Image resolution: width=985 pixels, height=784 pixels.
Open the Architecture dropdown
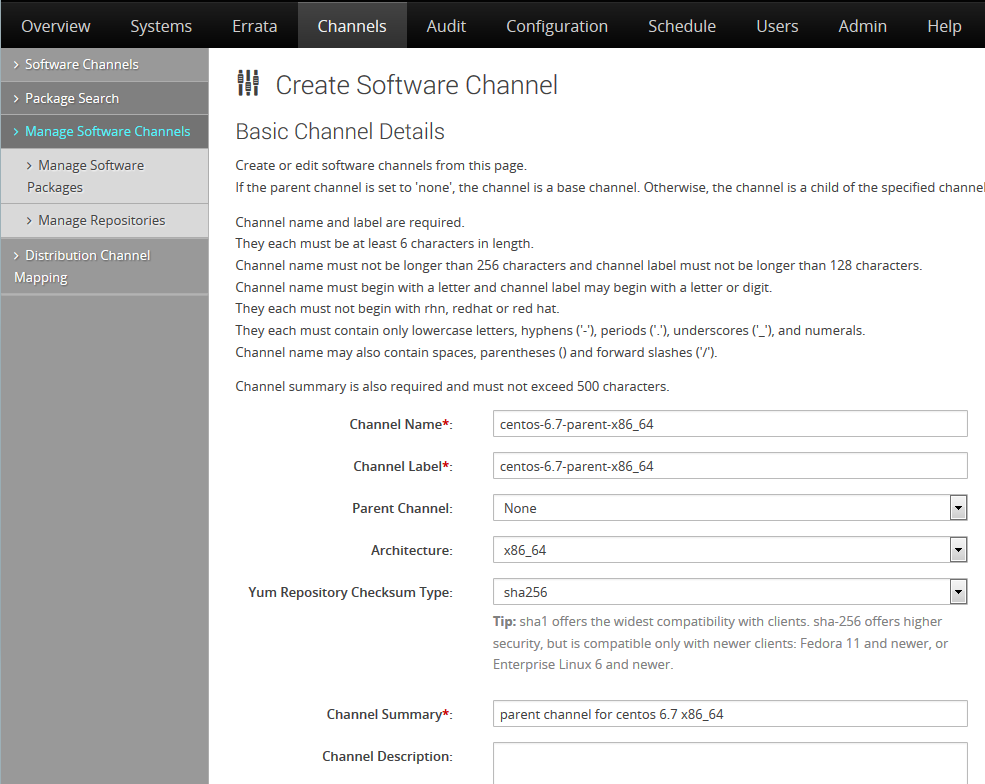point(730,550)
